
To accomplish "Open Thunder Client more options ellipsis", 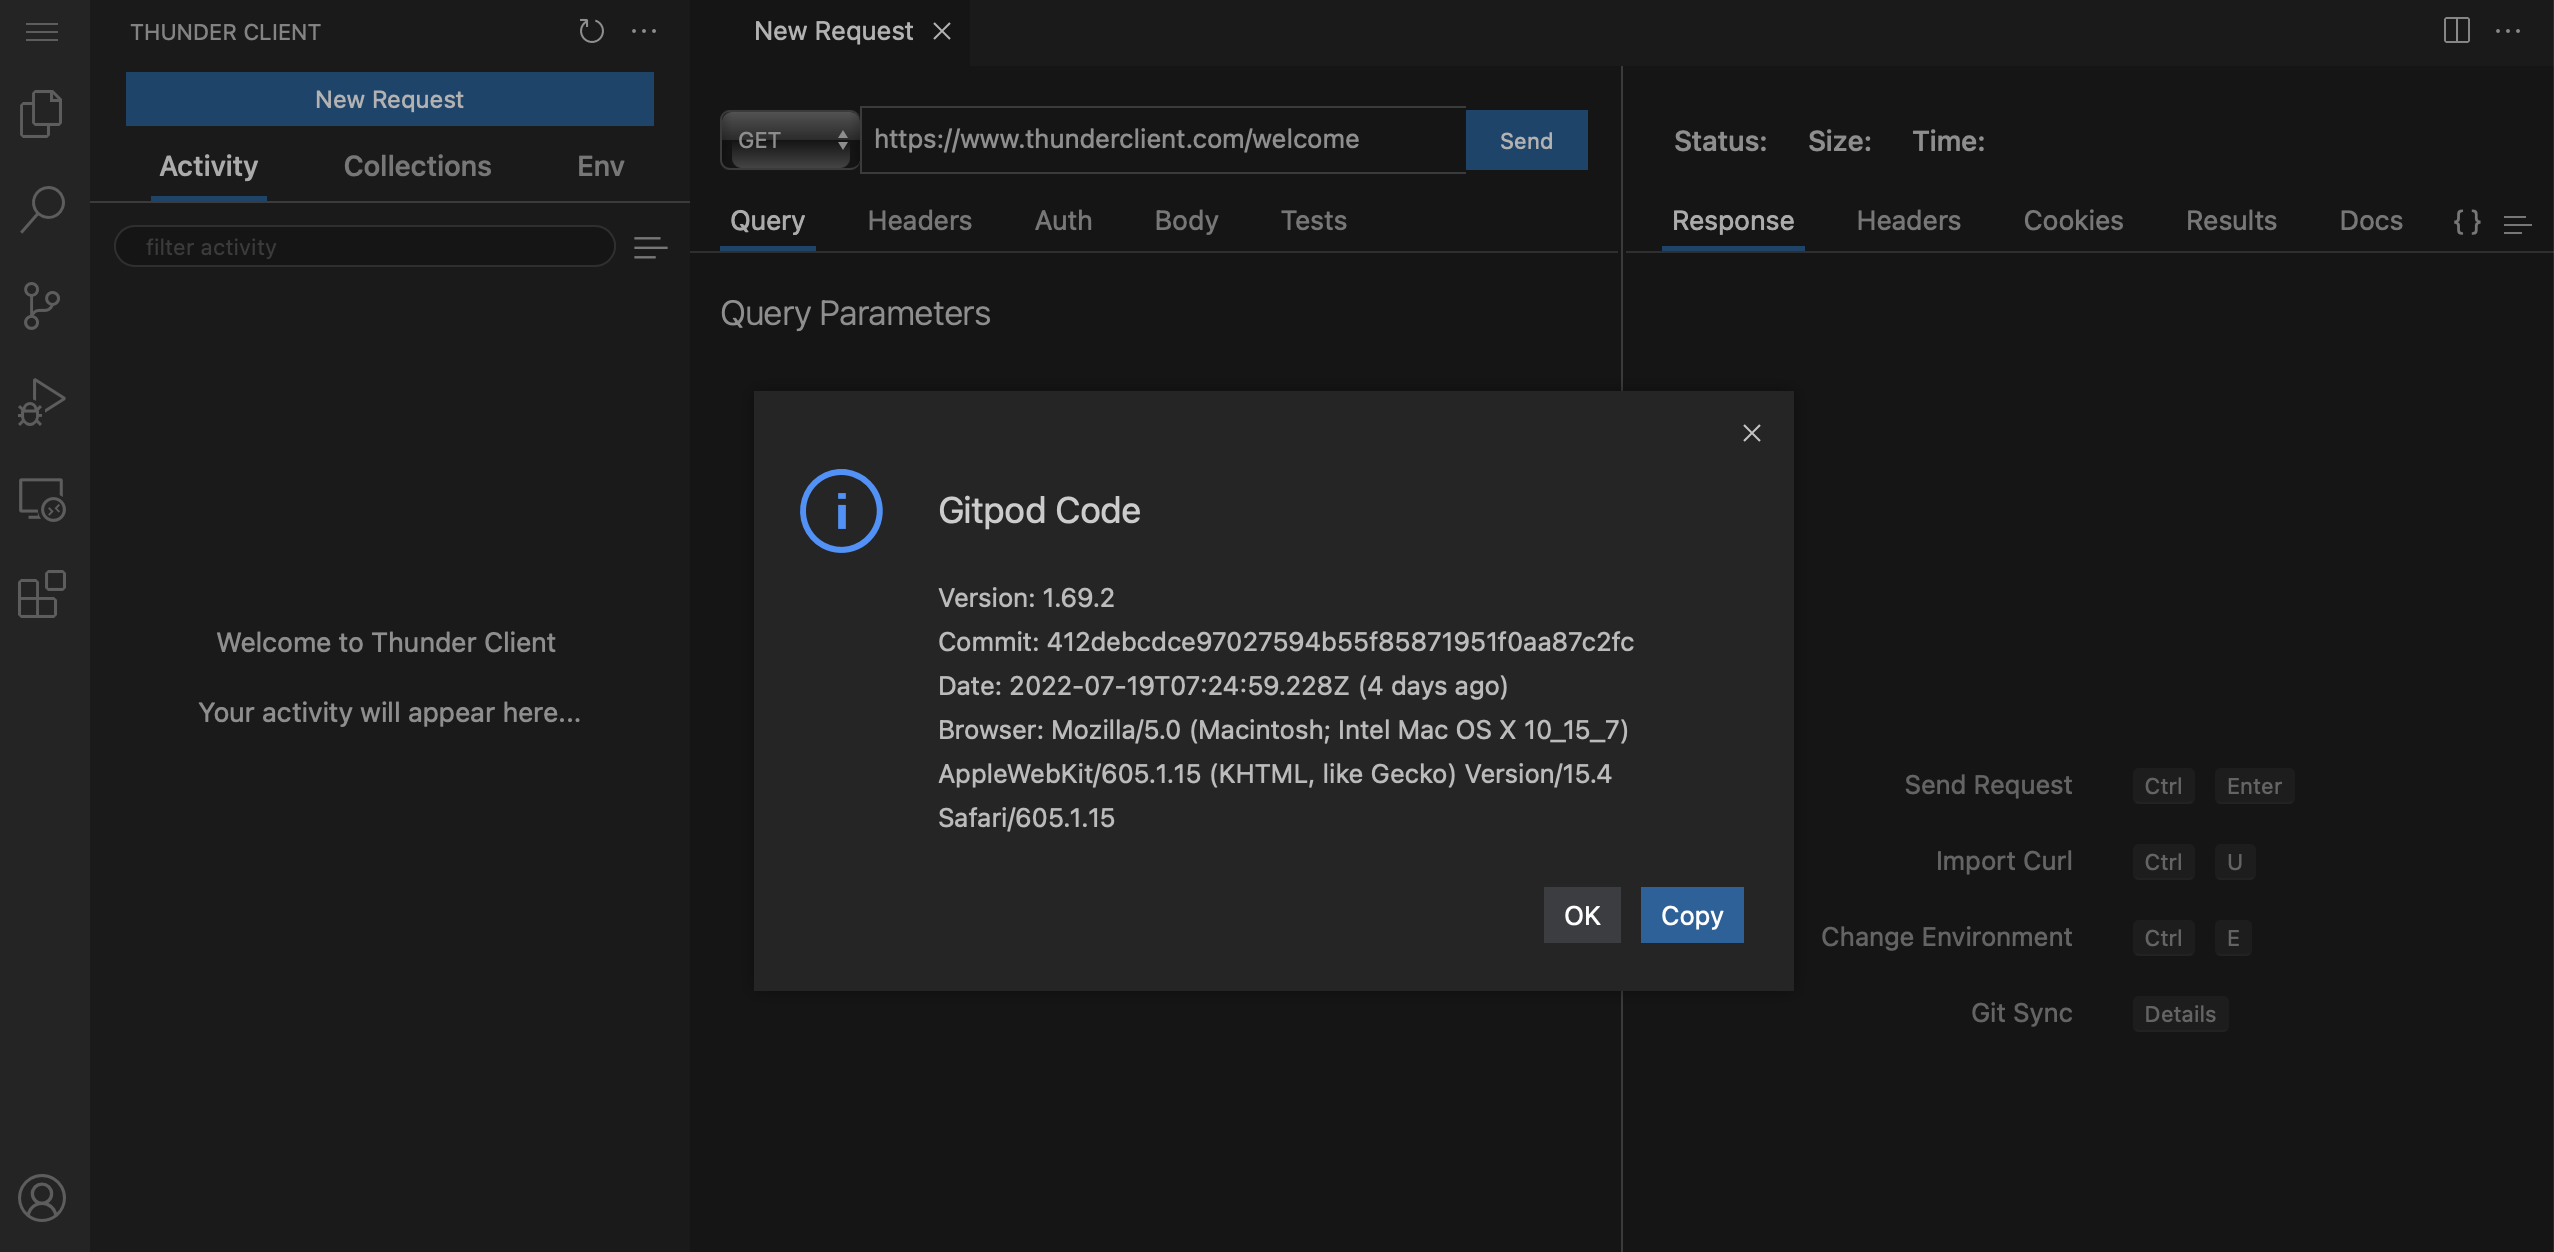I will (x=647, y=31).
